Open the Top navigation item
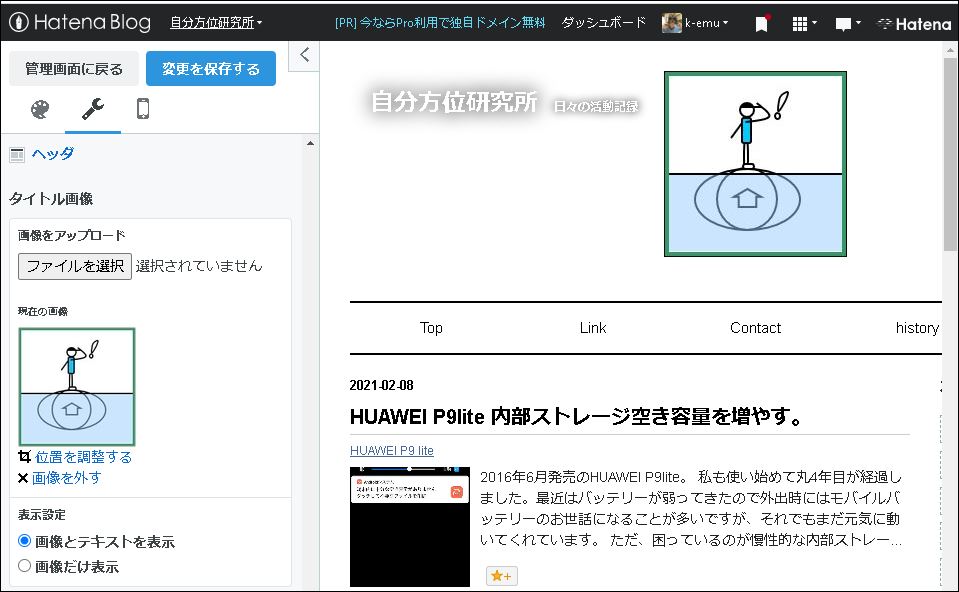The width and height of the screenshot is (959, 592). pos(431,328)
